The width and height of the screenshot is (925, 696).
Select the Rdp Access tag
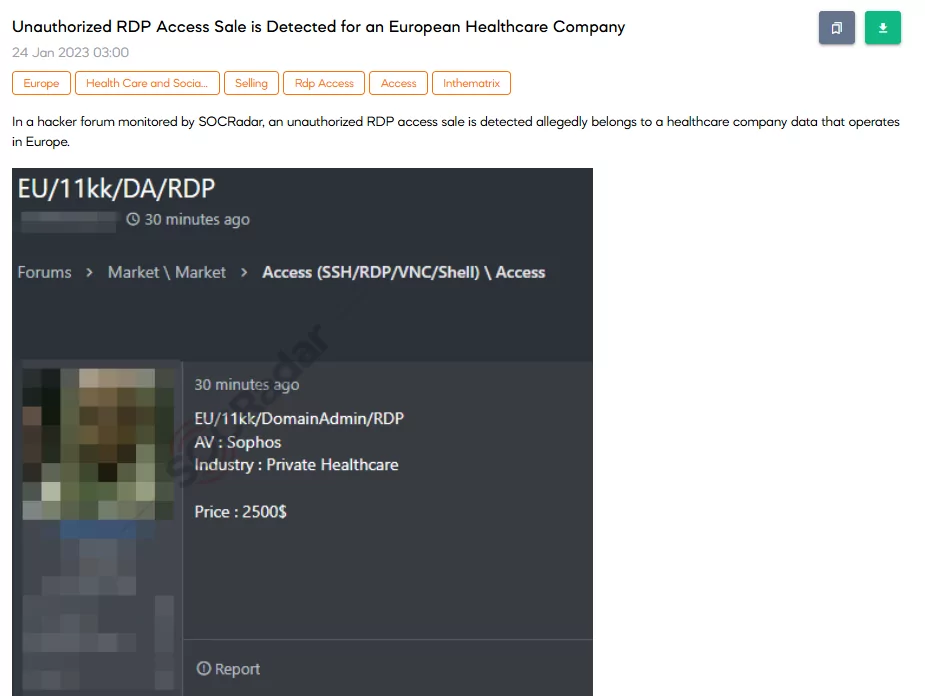point(324,83)
